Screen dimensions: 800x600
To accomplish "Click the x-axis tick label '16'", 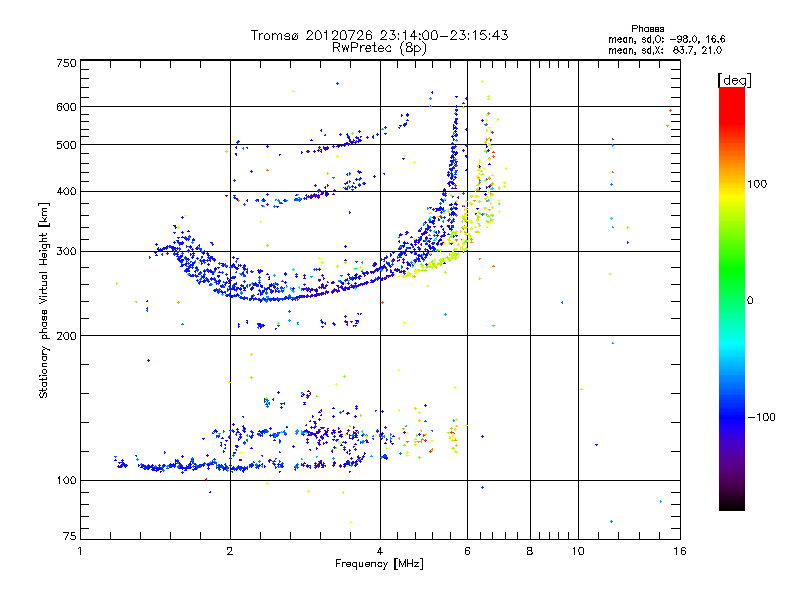I will 680,551.
